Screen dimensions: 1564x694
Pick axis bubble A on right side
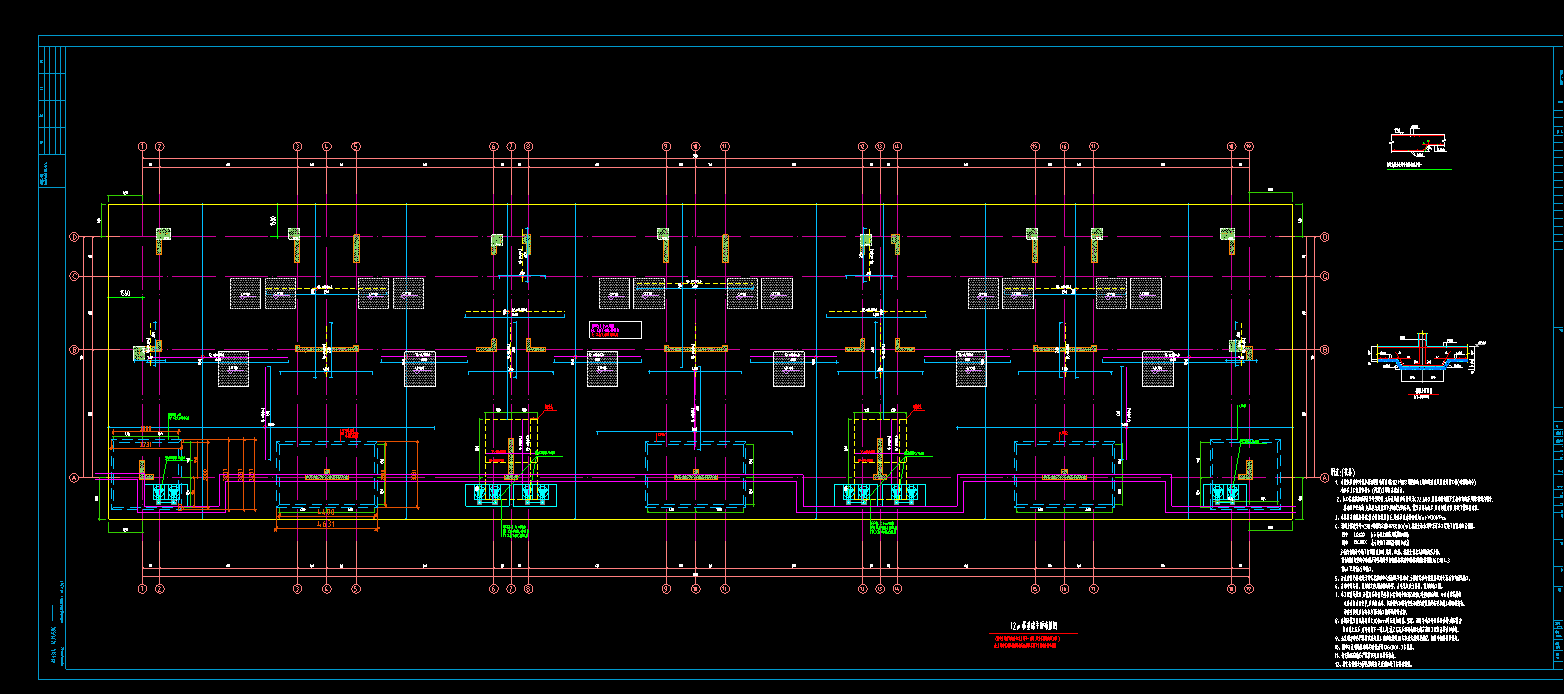tap(1325, 478)
